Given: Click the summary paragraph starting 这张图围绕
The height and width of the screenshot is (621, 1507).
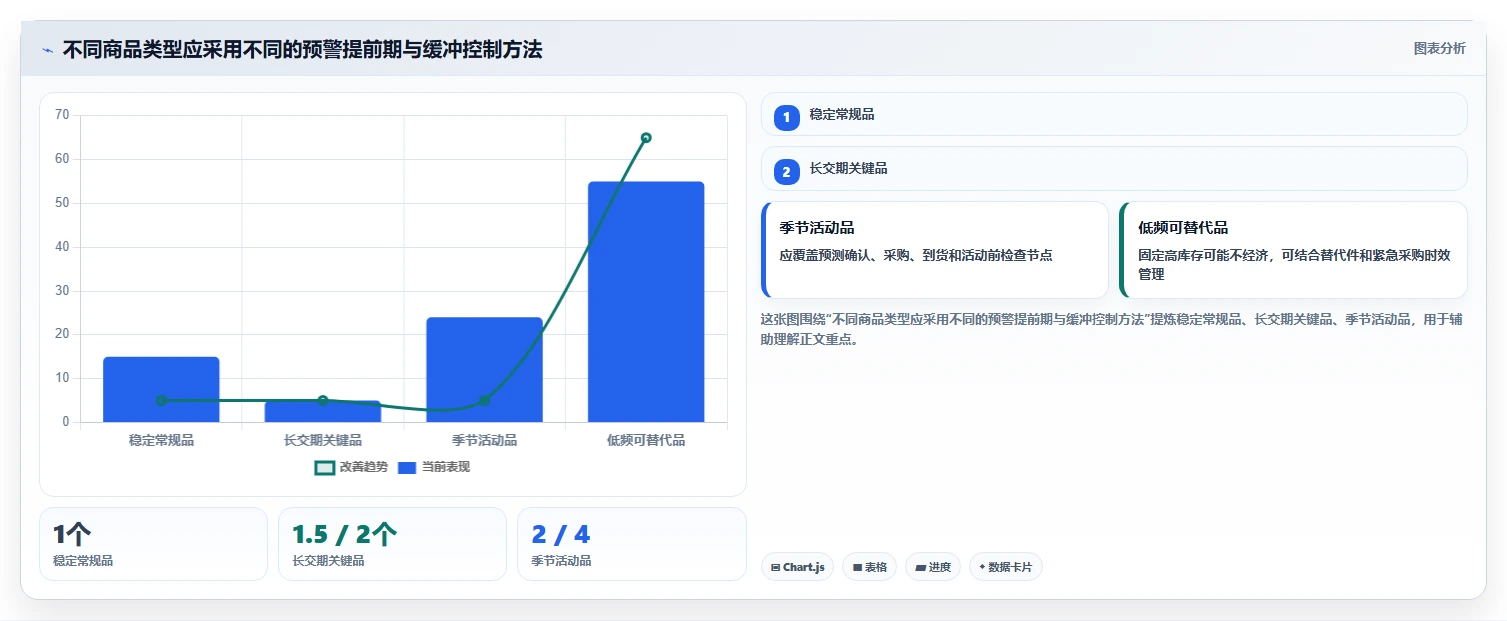Looking at the screenshot, I should 1110,329.
